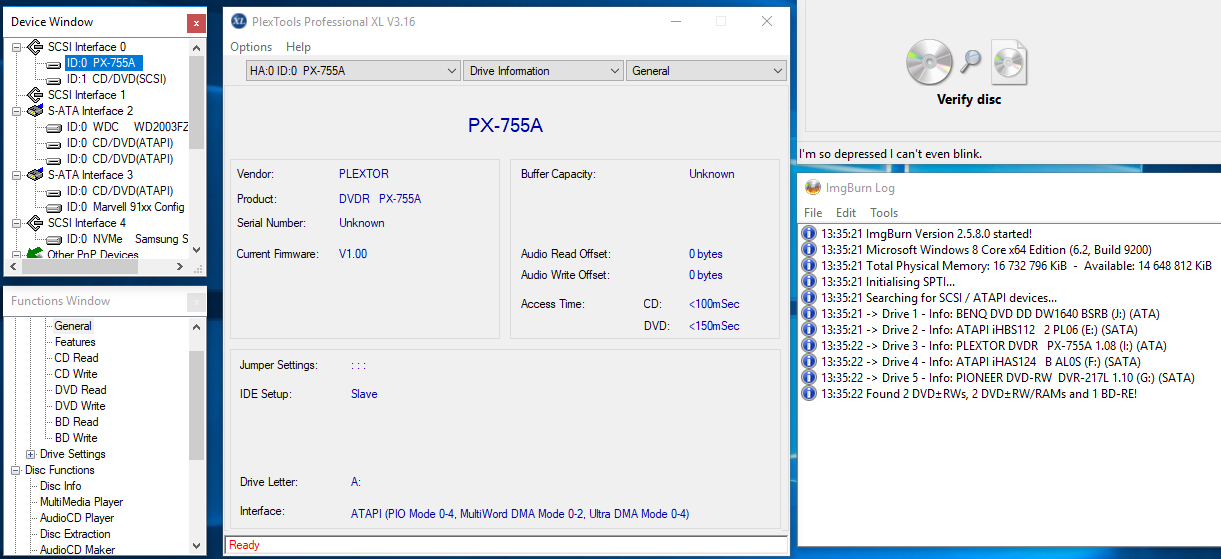Click the PX-755A drive icon in Device Window

point(54,63)
